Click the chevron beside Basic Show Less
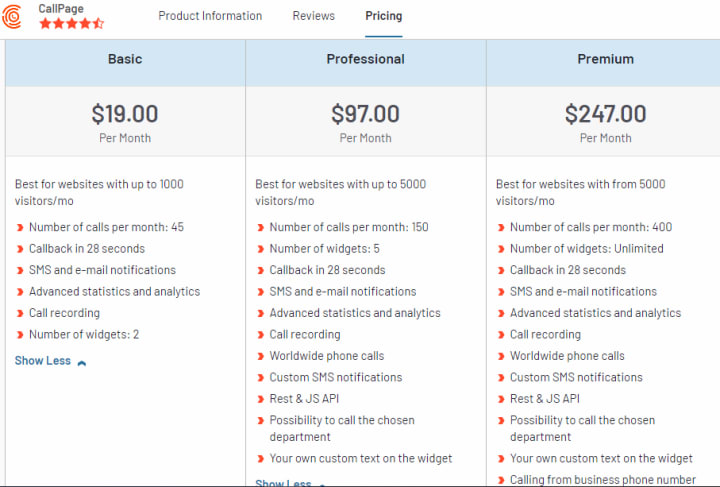This screenshot has height=487, width=720. click(x=82, y=362)
